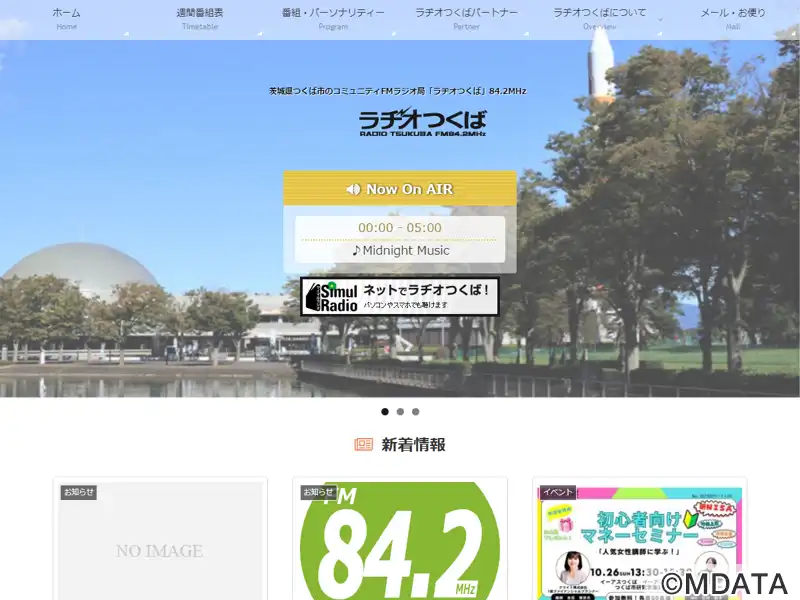Click the 新着情報 section heading
This screenshot has width=800, height=600.
[413, 444]
